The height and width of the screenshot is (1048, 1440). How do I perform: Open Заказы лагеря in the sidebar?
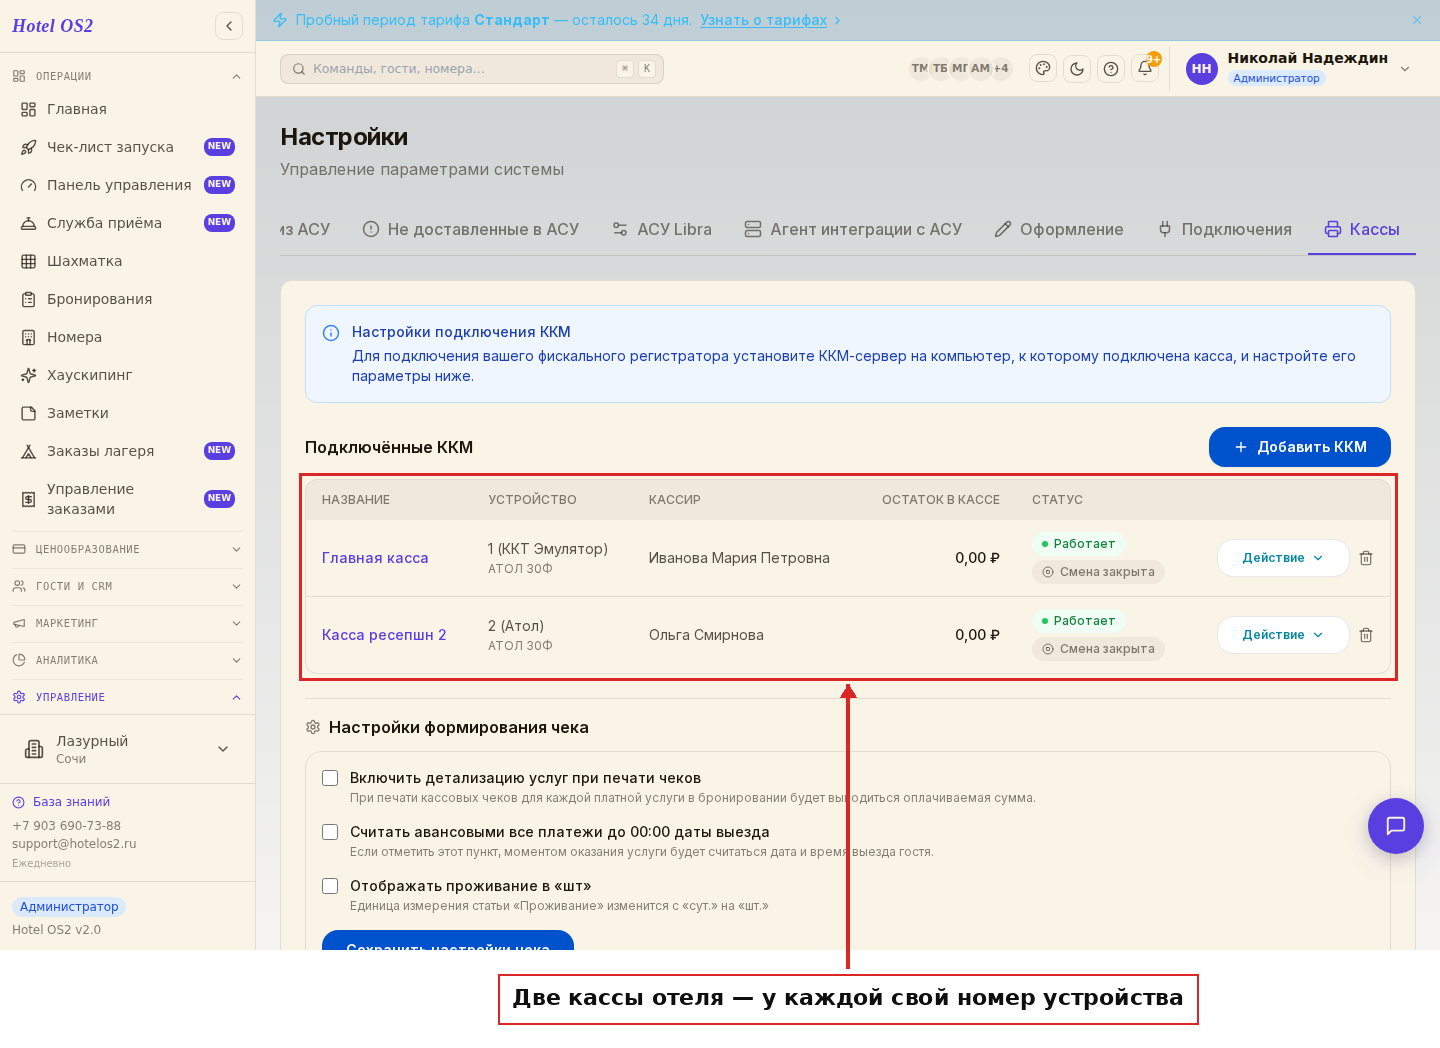(128, 451)
